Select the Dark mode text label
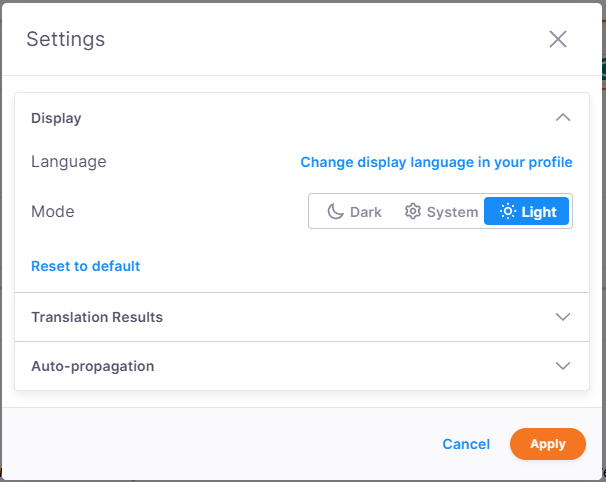606x482 pixels. click(366, 212)
